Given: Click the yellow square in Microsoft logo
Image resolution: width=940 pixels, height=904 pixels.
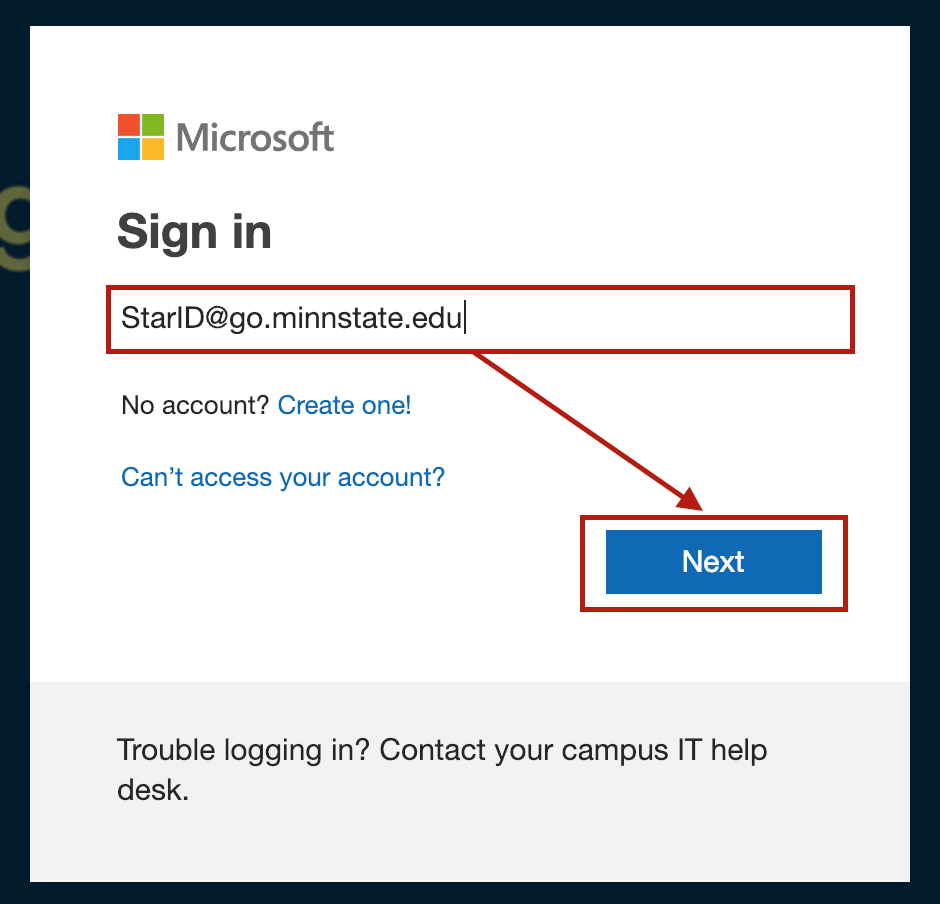Looking at the screenshot, I should tap(153, 149).
